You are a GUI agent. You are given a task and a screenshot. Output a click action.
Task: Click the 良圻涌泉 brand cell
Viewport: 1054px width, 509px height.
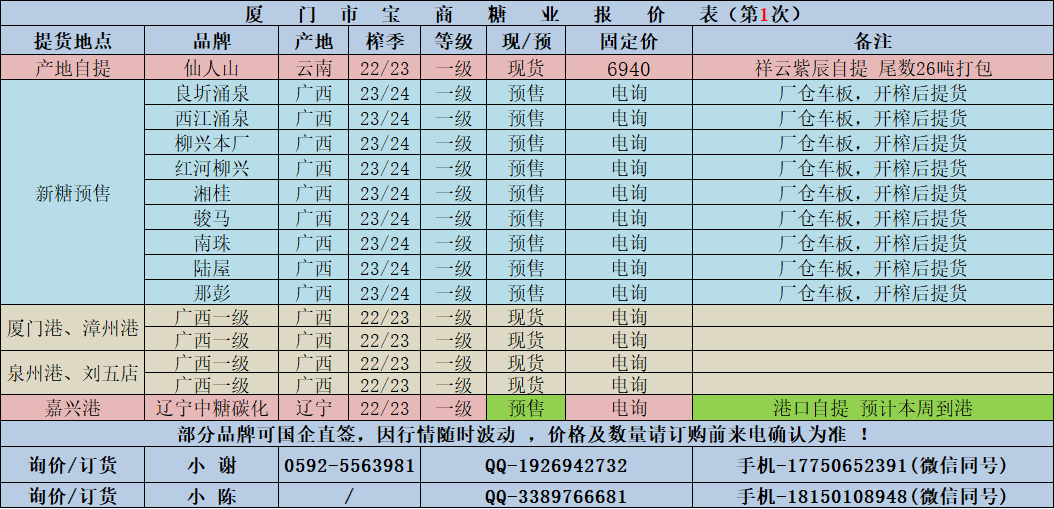[212, 94]
